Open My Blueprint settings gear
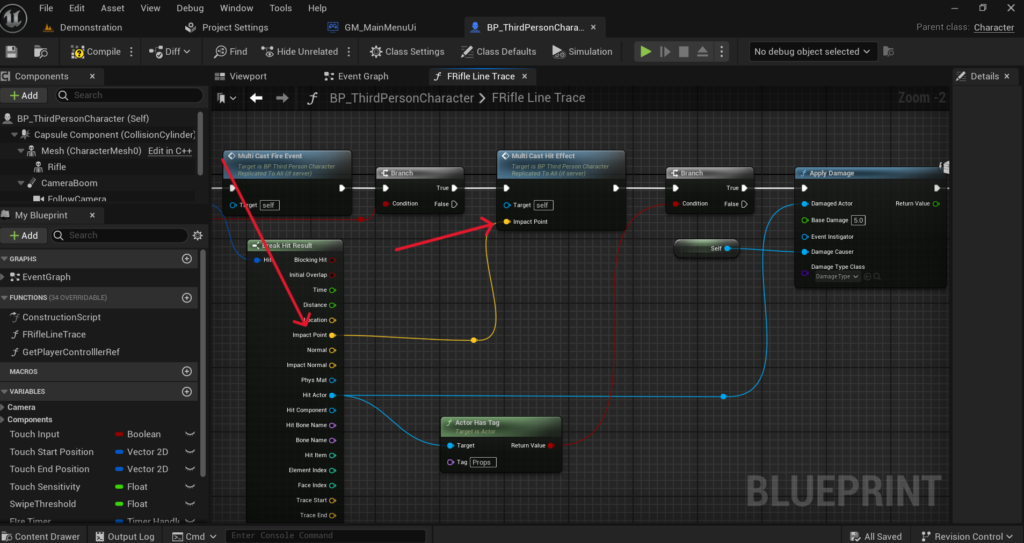The width and height of the screenshot is (1024, 543). (198, 235)
